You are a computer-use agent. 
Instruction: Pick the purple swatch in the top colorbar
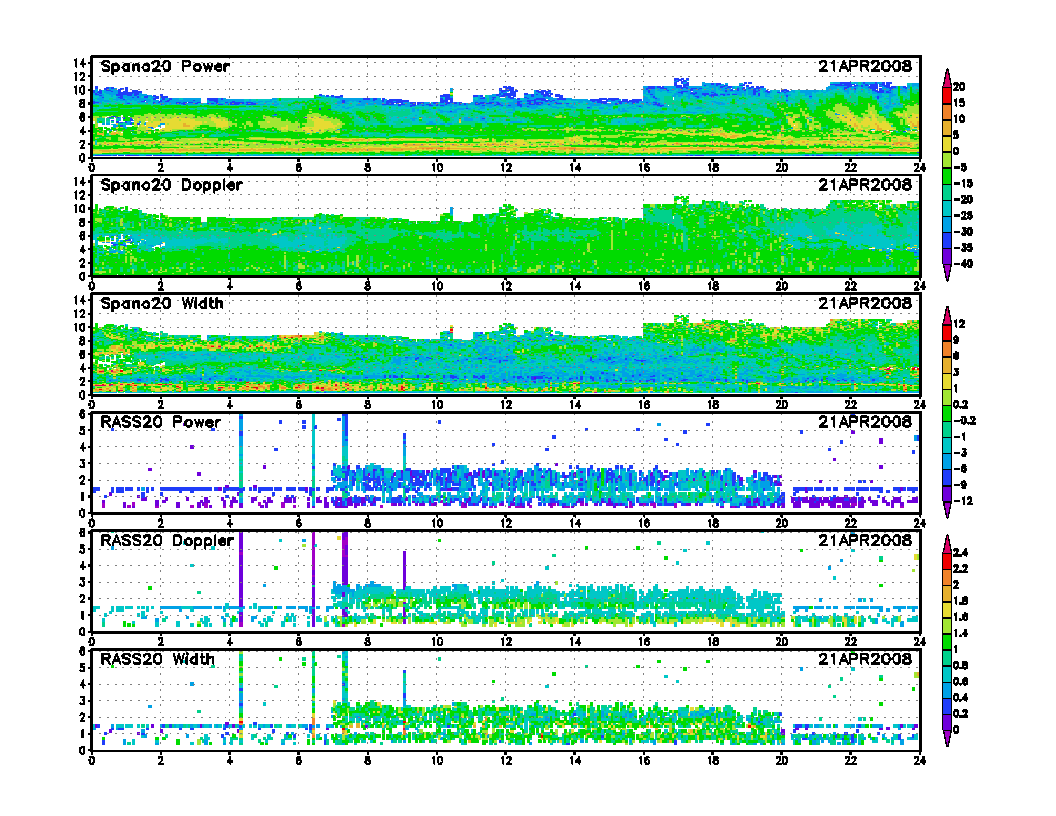pos(946,256)
